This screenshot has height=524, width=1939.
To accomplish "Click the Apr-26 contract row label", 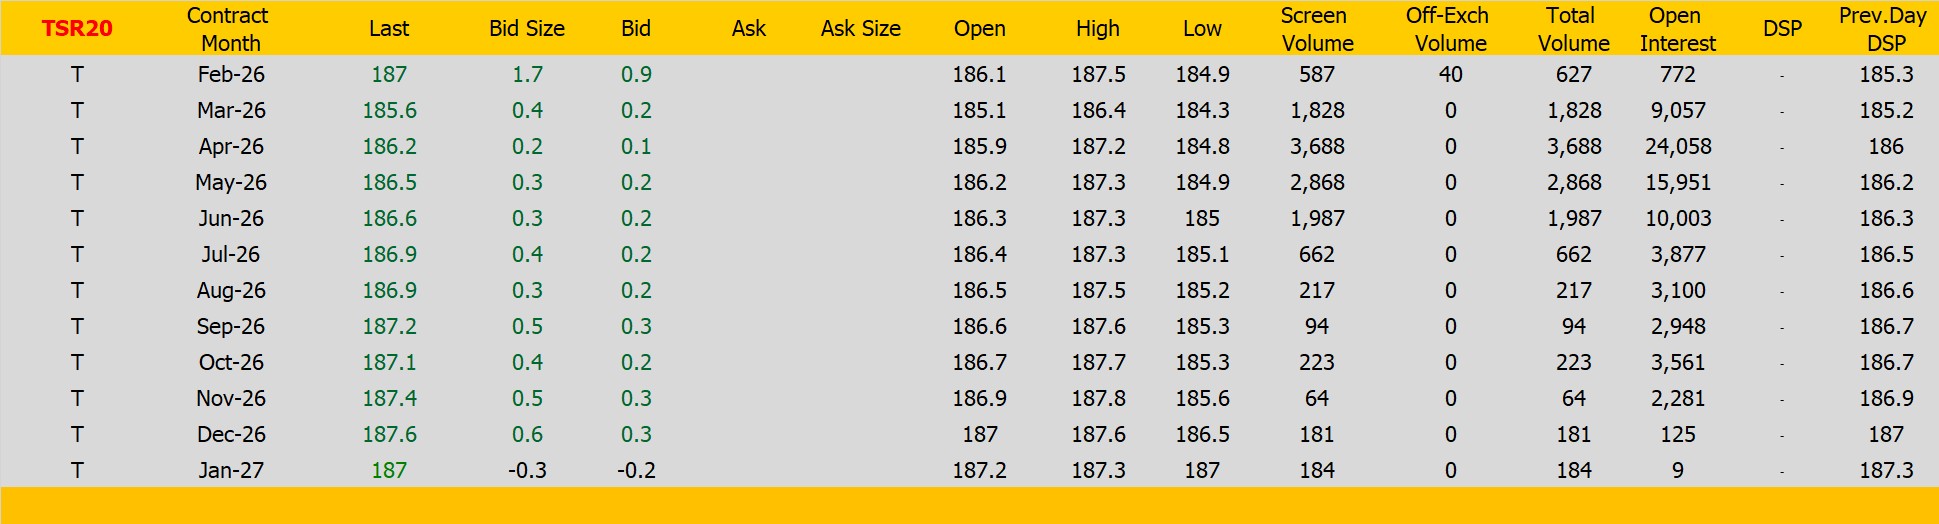I will click(x=231, y=146).
